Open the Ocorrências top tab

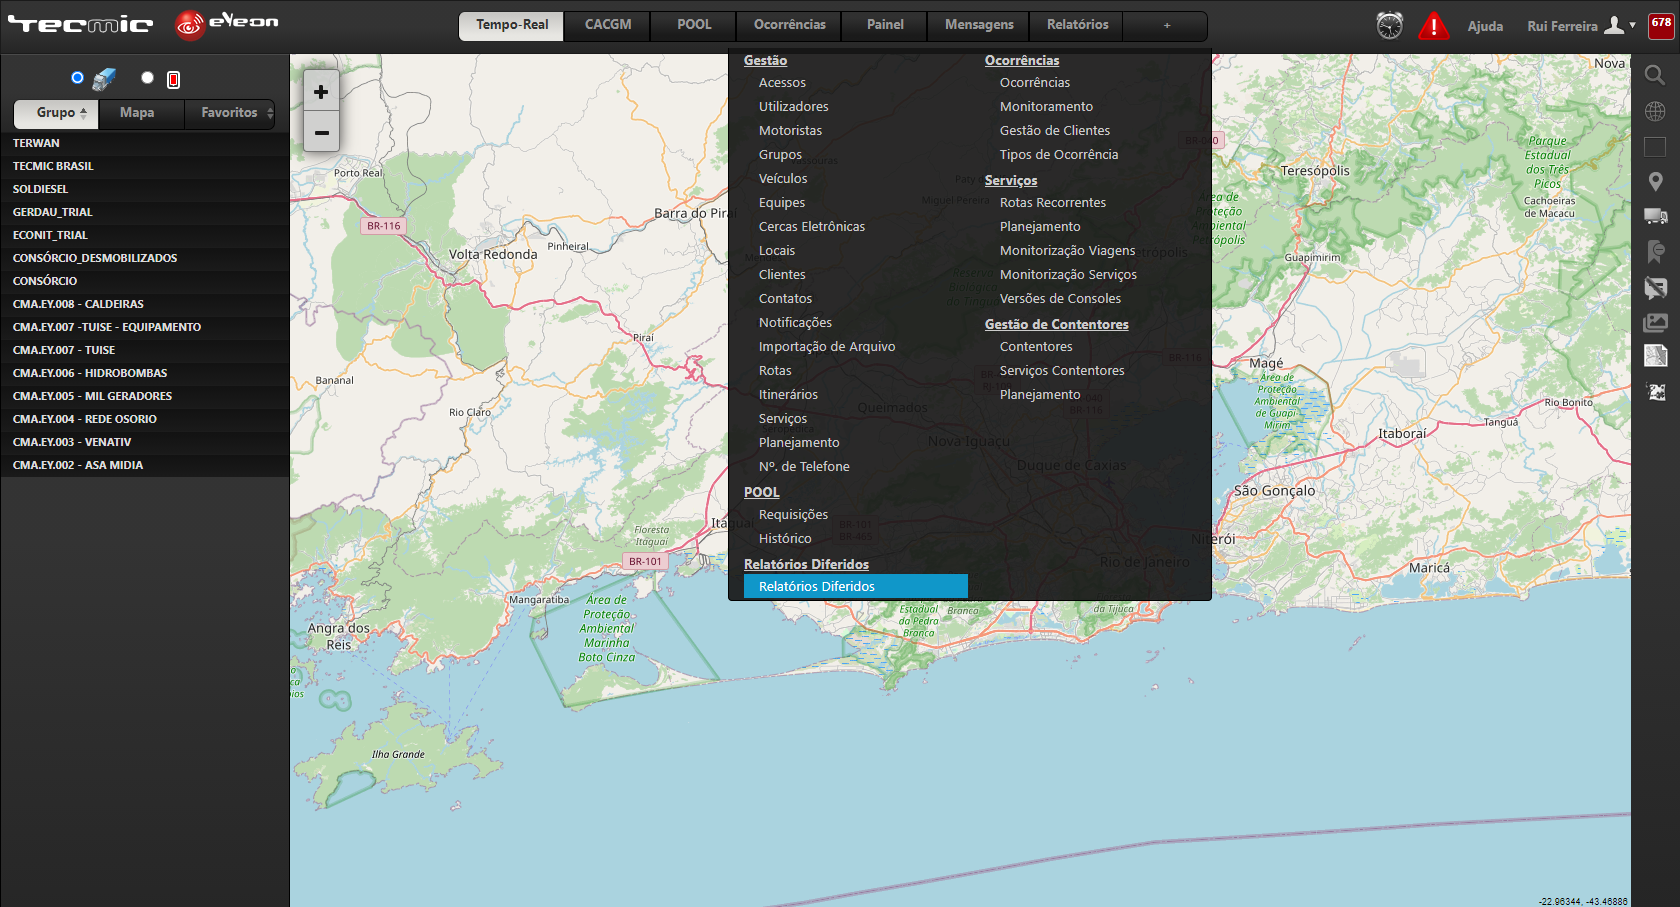pyautogui.click(x=790, y=25)
